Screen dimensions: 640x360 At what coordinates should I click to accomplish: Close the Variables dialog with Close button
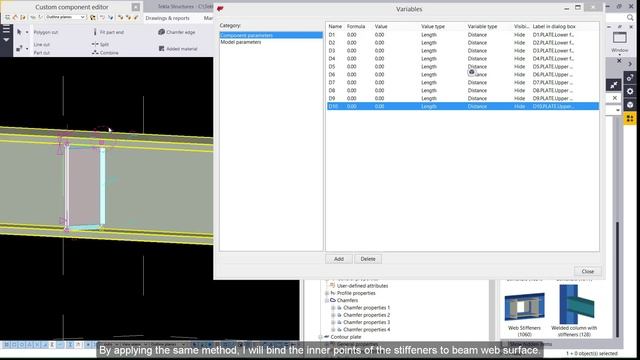coord(588,271)
